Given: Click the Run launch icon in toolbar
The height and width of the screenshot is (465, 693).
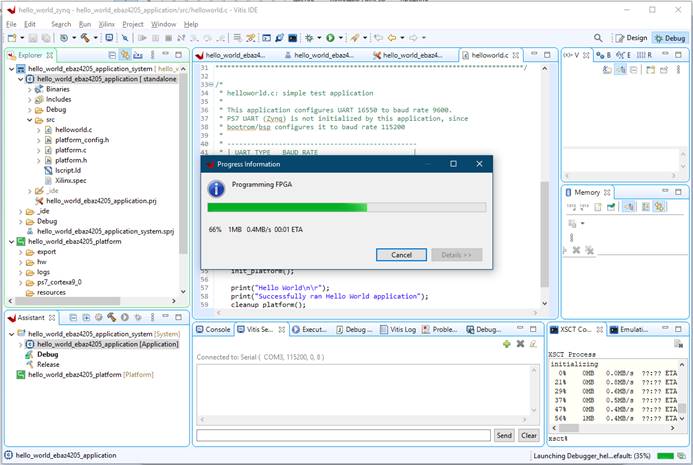Looking at the screenshot, I should 330,38.
